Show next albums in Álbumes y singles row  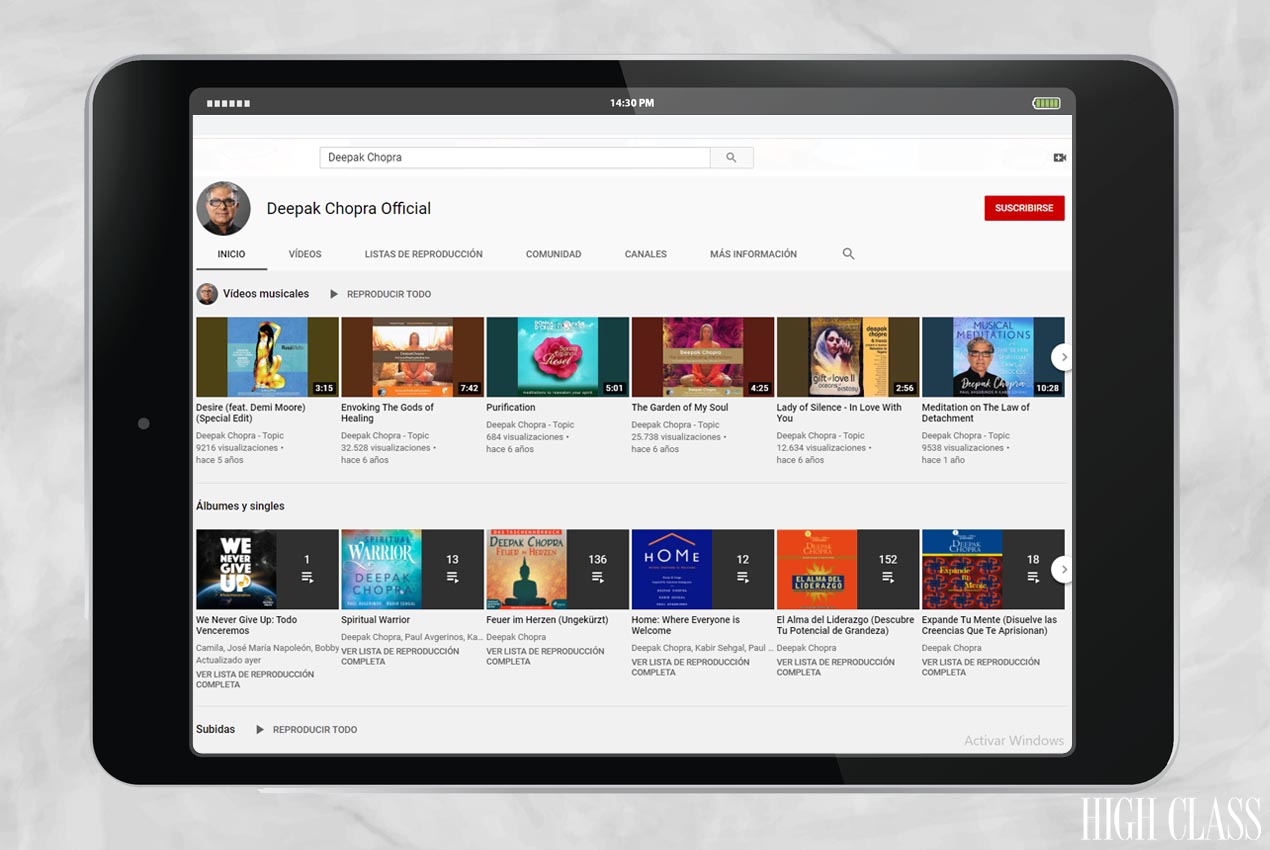tap(1064, 569)
